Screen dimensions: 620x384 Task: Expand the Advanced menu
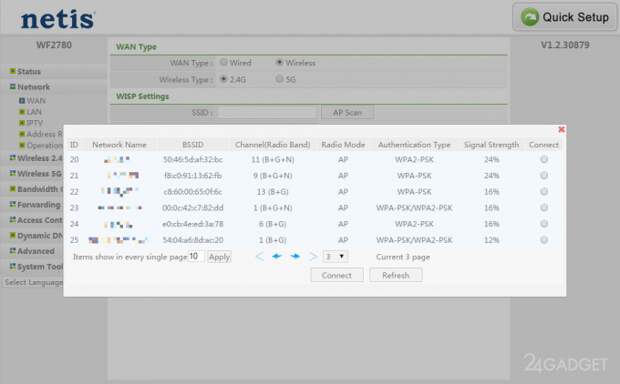32,251
